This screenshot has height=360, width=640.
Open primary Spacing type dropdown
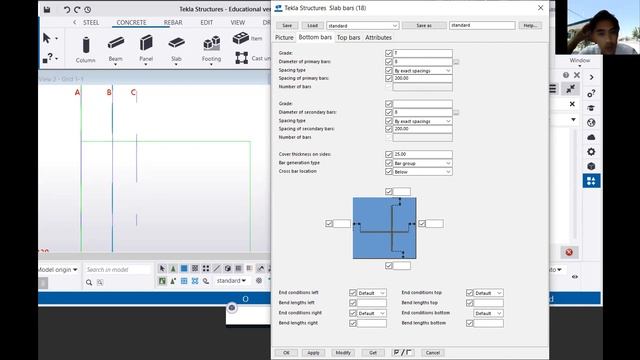422,71
